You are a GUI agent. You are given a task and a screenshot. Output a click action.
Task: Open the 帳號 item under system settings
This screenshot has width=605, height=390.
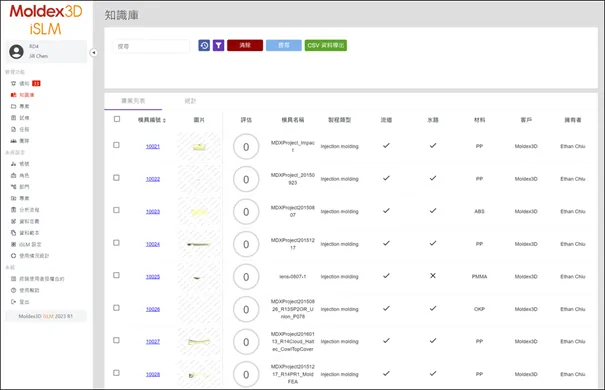pyautogui.click(x=20, y=164)
